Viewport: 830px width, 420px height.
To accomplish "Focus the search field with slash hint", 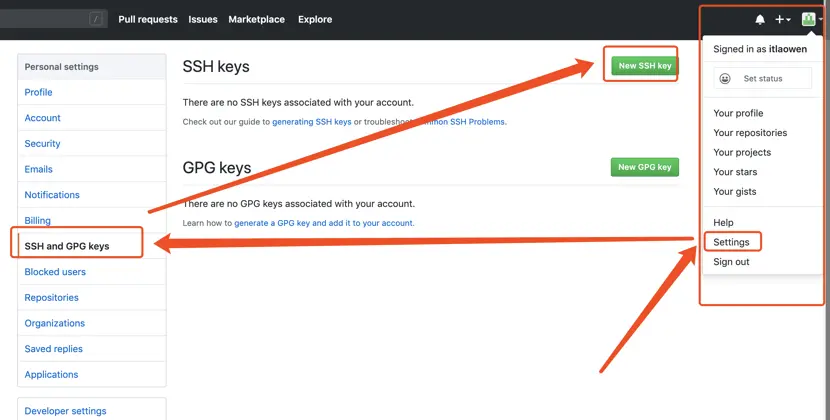I will point(50,19).
